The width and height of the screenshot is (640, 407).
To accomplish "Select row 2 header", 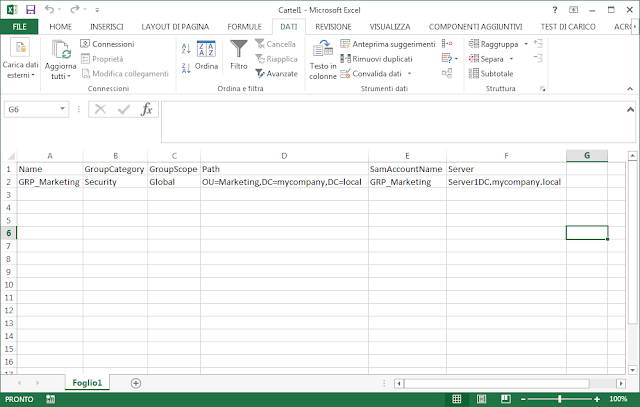I will coord(8,182).
